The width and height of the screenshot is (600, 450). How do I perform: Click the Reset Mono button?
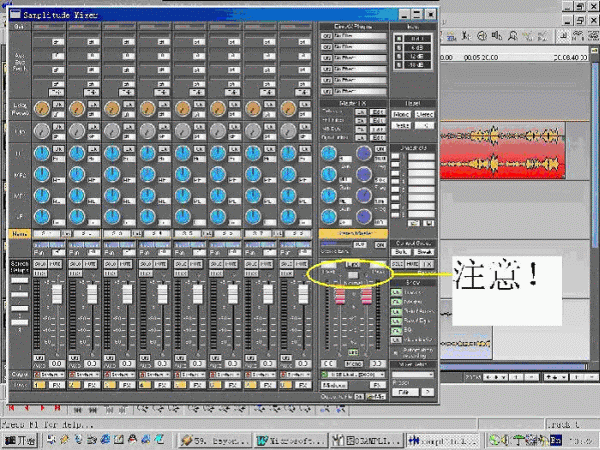pos(401,114)
